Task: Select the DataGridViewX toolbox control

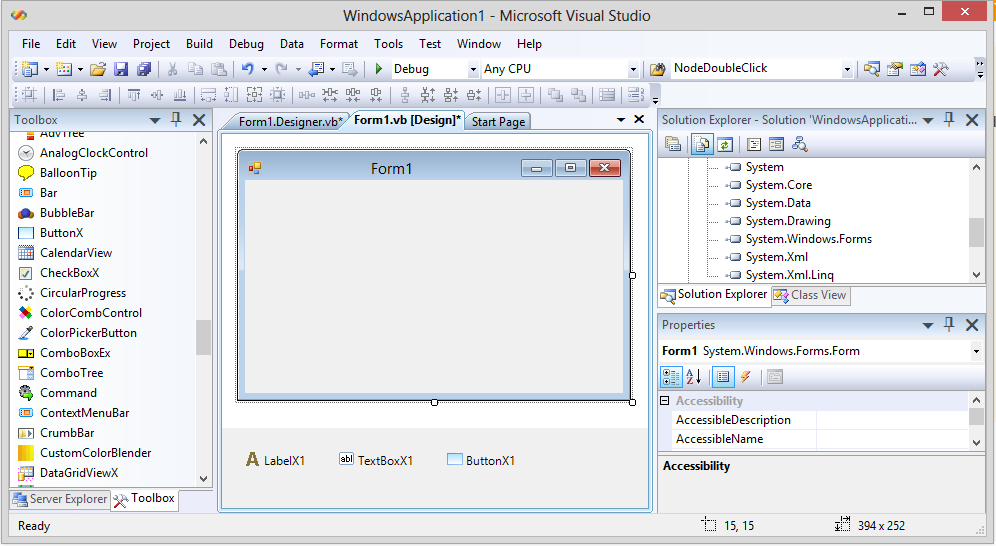Action: point(79,473)
